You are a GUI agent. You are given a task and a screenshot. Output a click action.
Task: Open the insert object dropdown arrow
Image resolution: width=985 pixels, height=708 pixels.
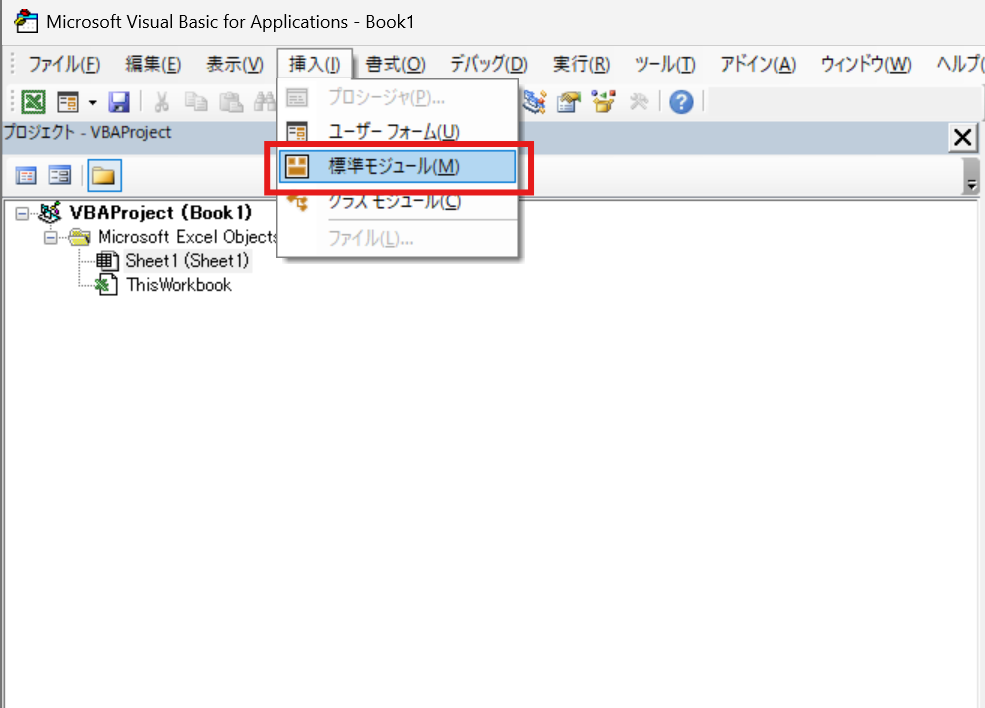[92, 102]
